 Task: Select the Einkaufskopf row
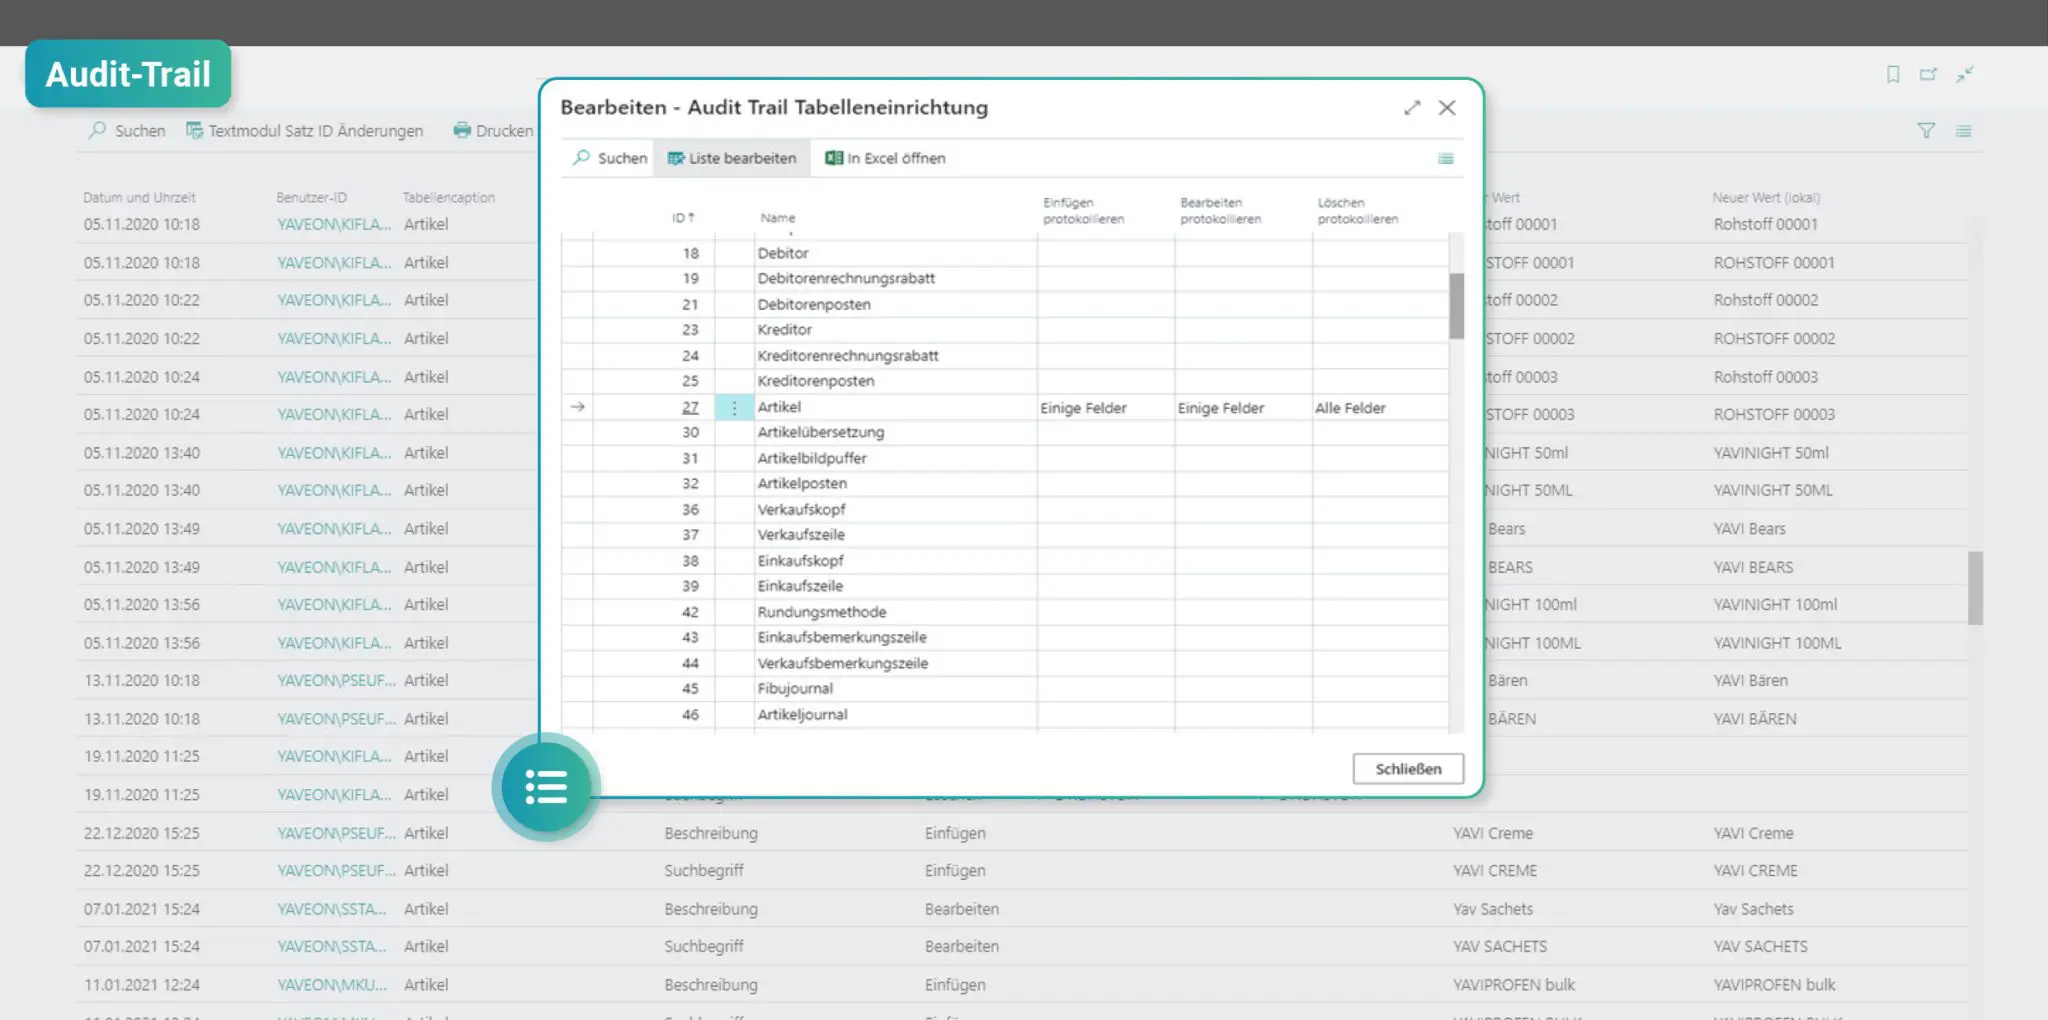[1005, 561]
